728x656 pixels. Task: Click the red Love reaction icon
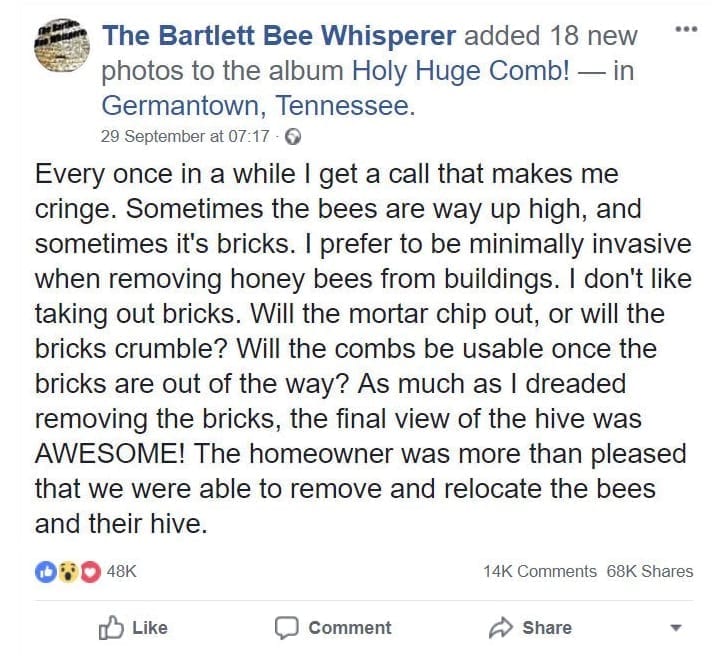coord(89,571)
